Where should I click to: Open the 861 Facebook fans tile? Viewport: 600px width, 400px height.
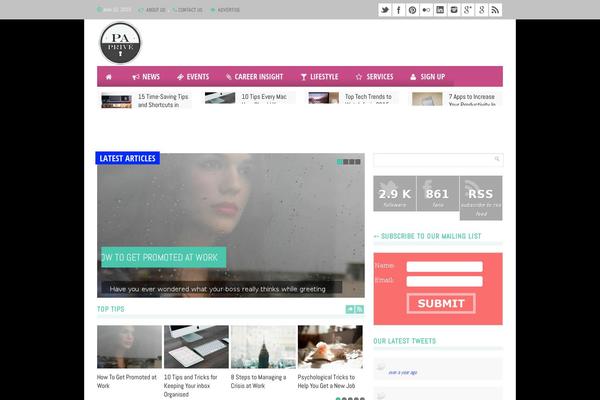(x=438, y=193)
